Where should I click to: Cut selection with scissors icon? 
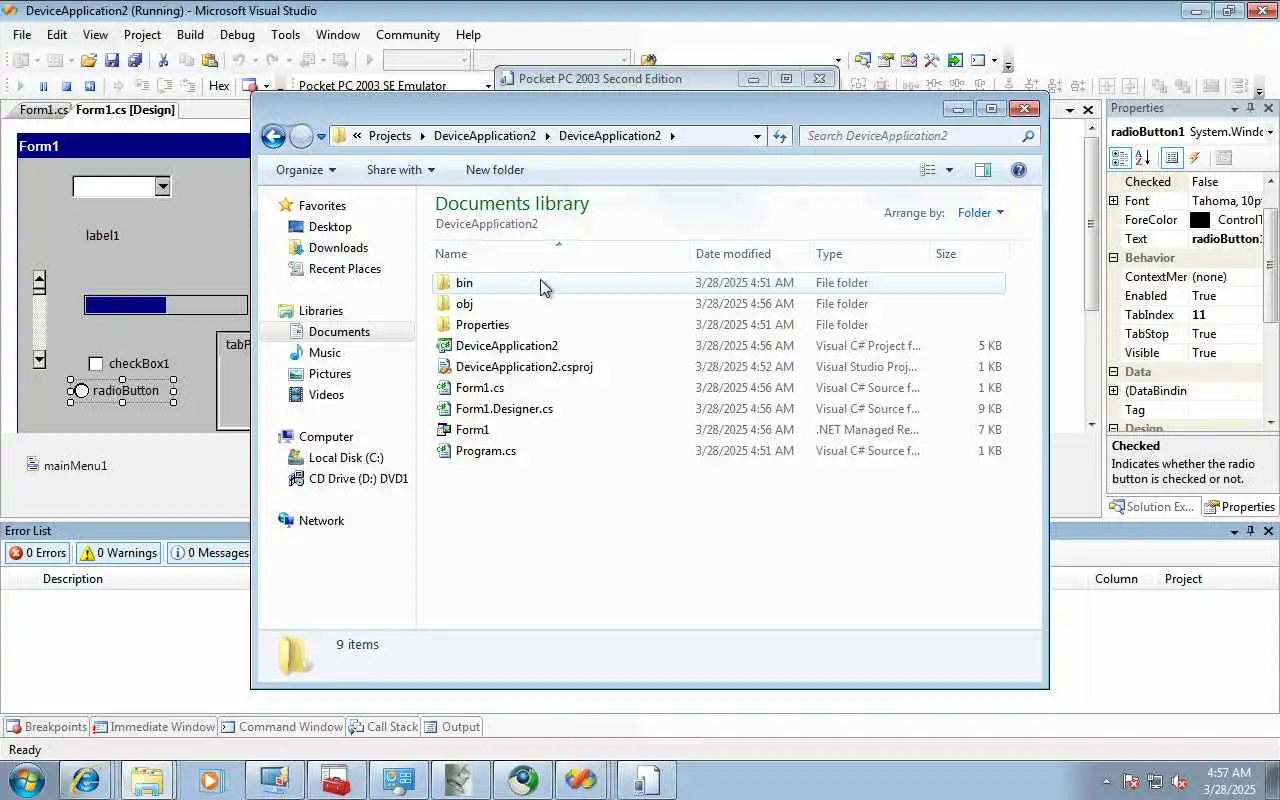click(x=163, y=60)
